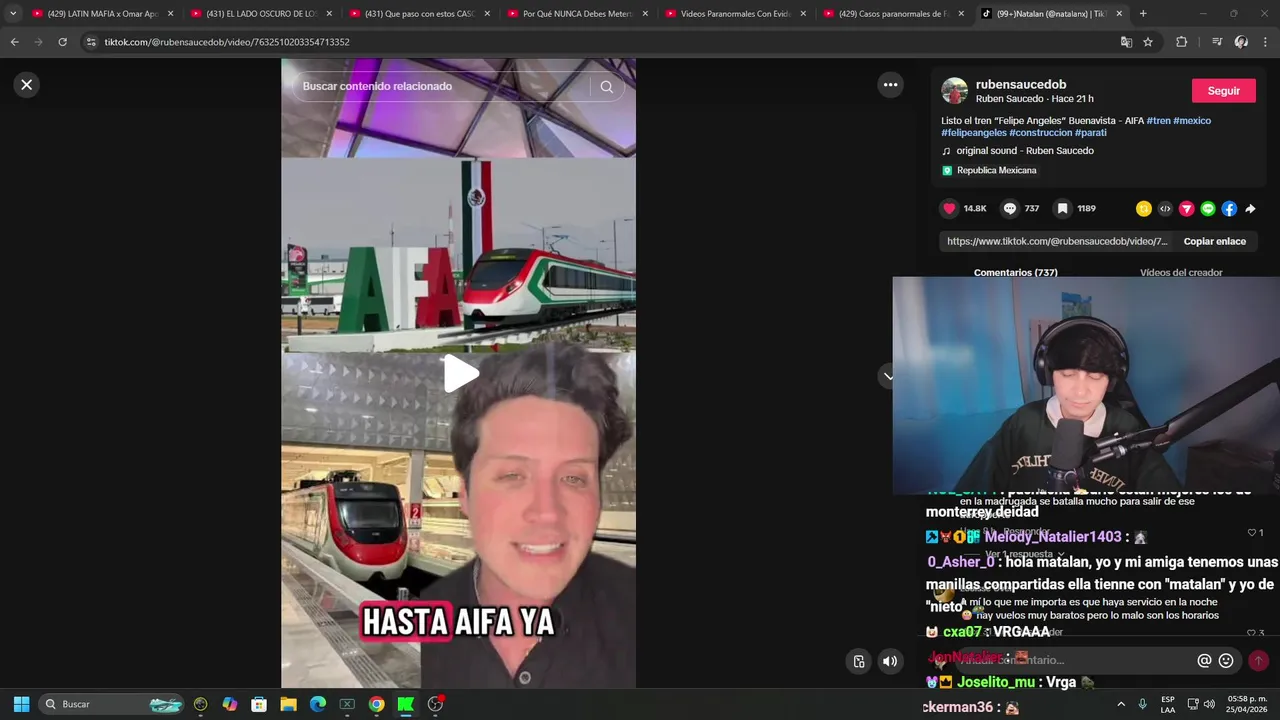Open rubensaucedob profile avatar
The height and width of the screenshot is (720, 1280).
(x=954, y=91)
